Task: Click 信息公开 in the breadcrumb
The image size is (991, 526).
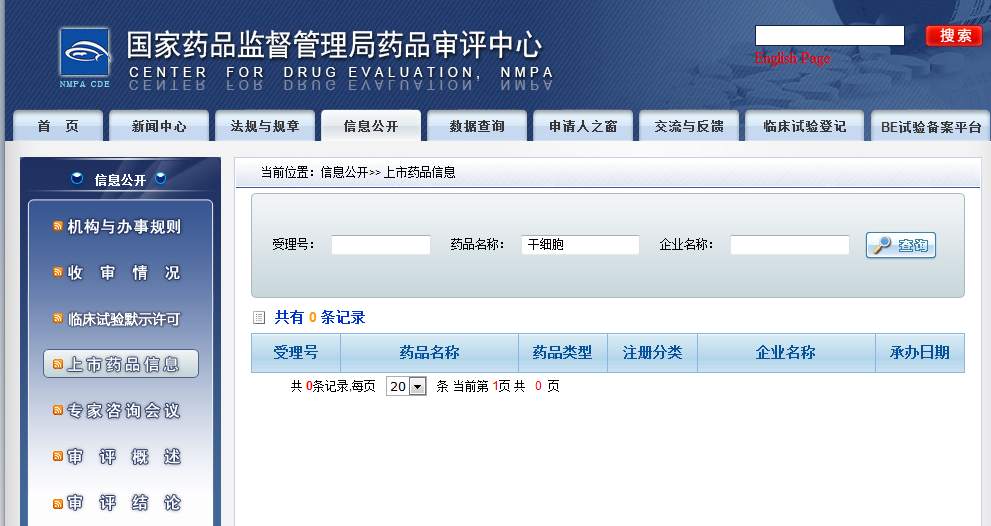Action: pos(344,172)
